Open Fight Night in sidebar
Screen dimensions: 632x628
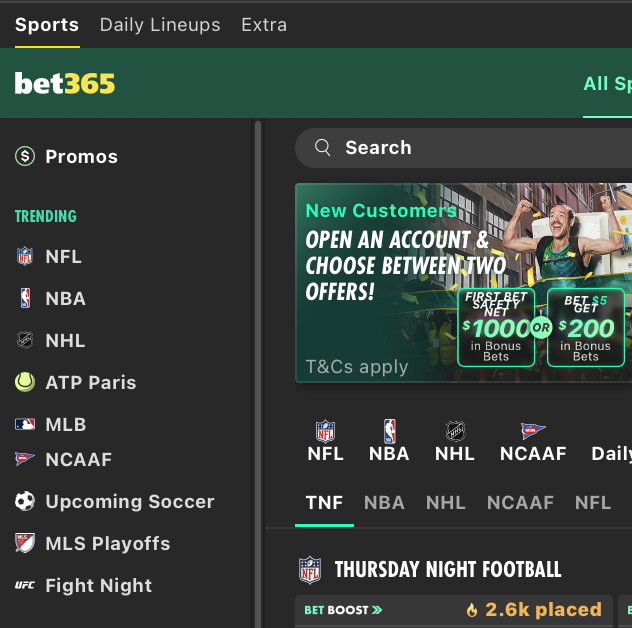click(98, 585)
